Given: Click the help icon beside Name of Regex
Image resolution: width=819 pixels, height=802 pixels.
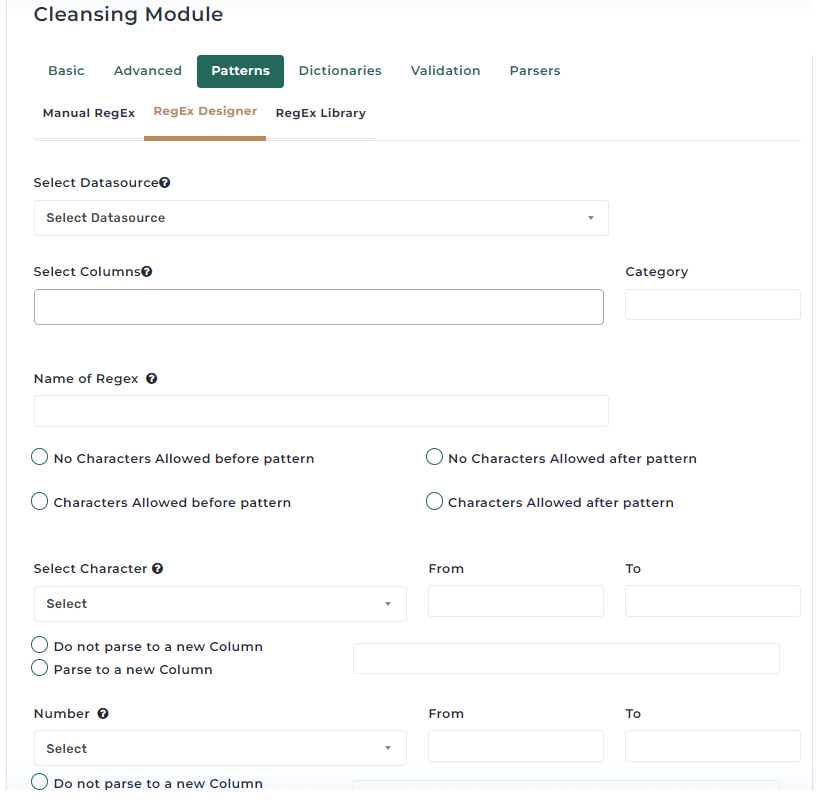Looking at the screenshot, I should pos(151,379).
